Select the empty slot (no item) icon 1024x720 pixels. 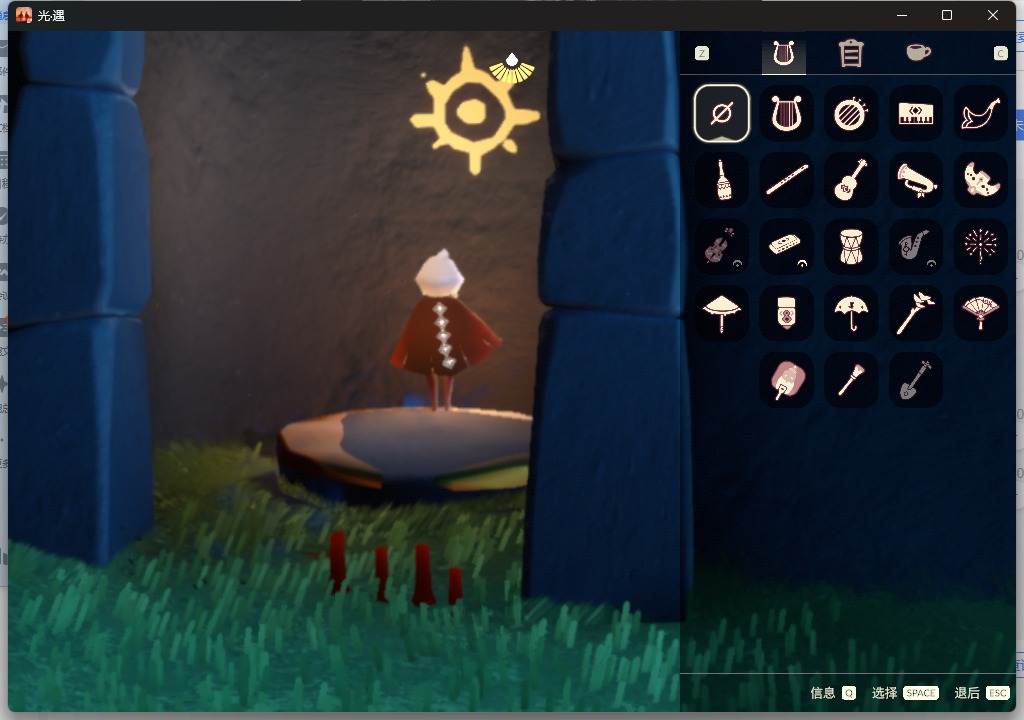(722, 114)
